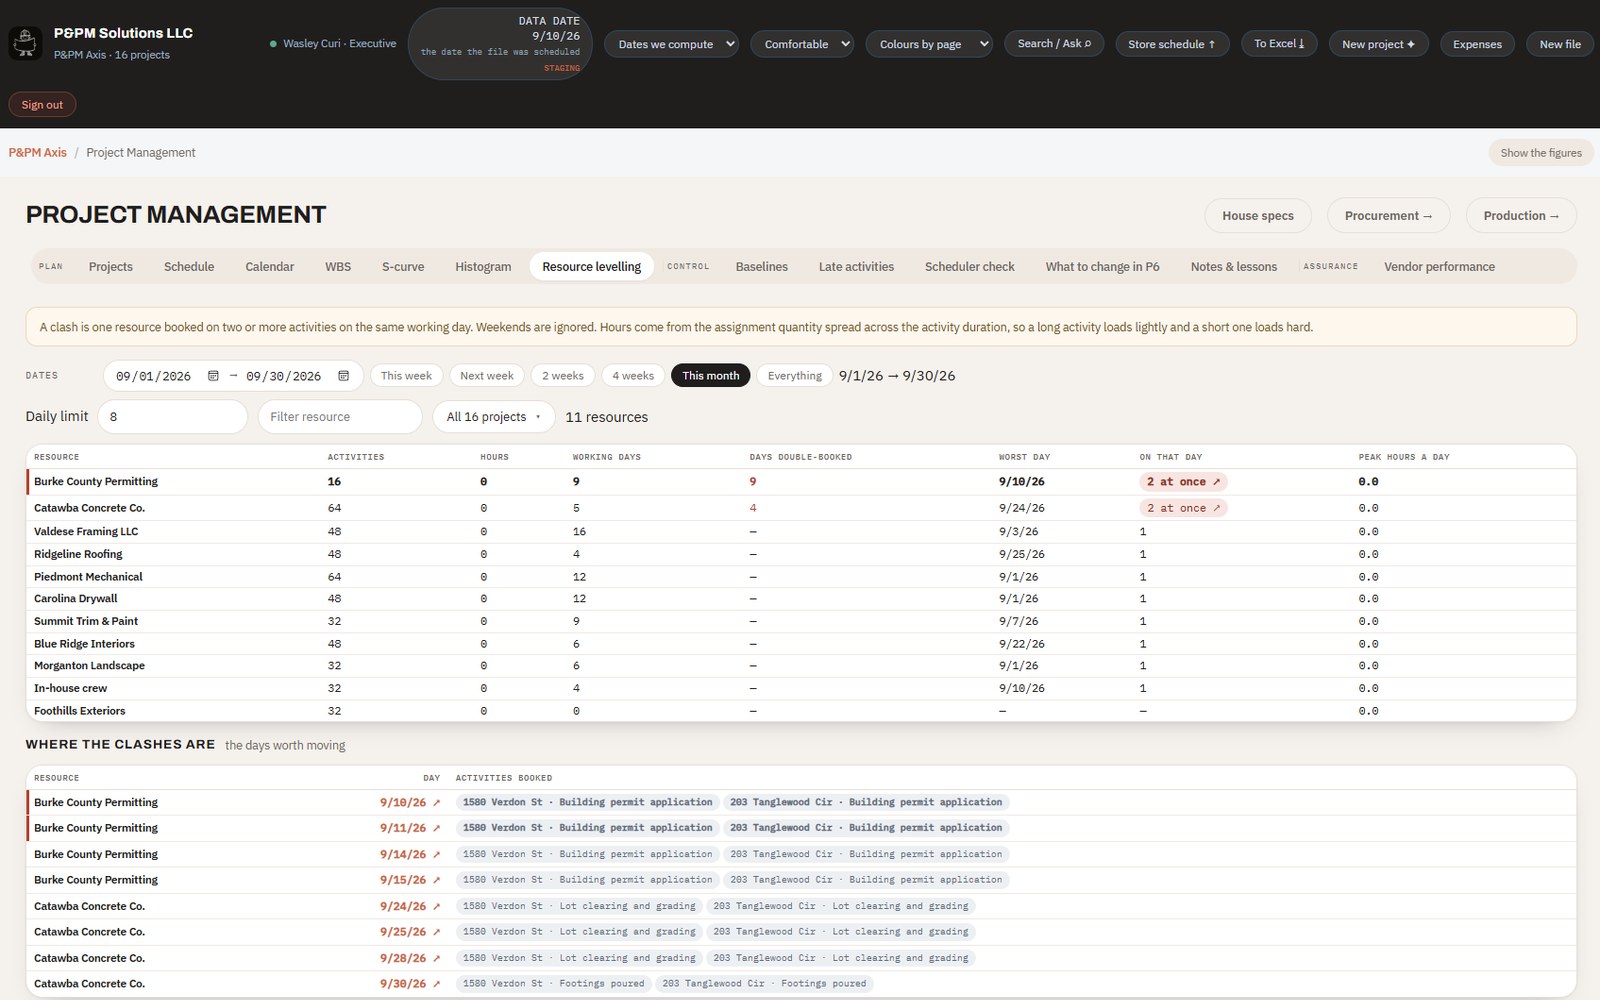Select the Ridgeline Roofing row
This screenshot has width=1600, height=1000.
tap(801, 554)
